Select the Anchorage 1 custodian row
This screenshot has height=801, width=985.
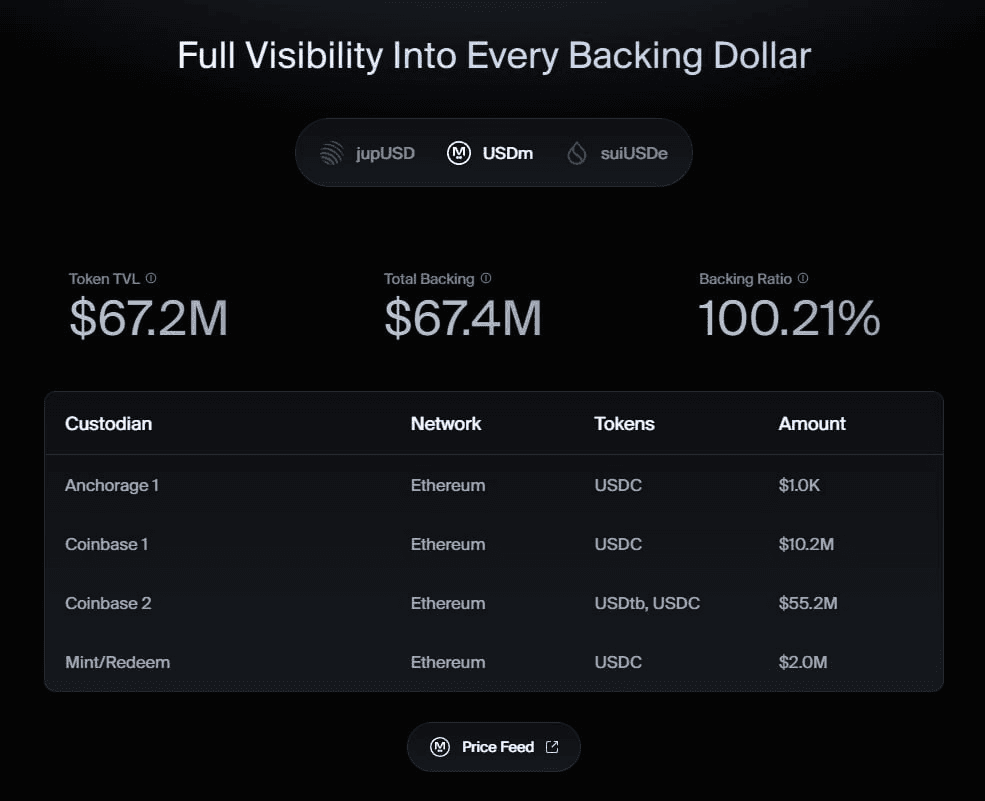click(112, 485)
